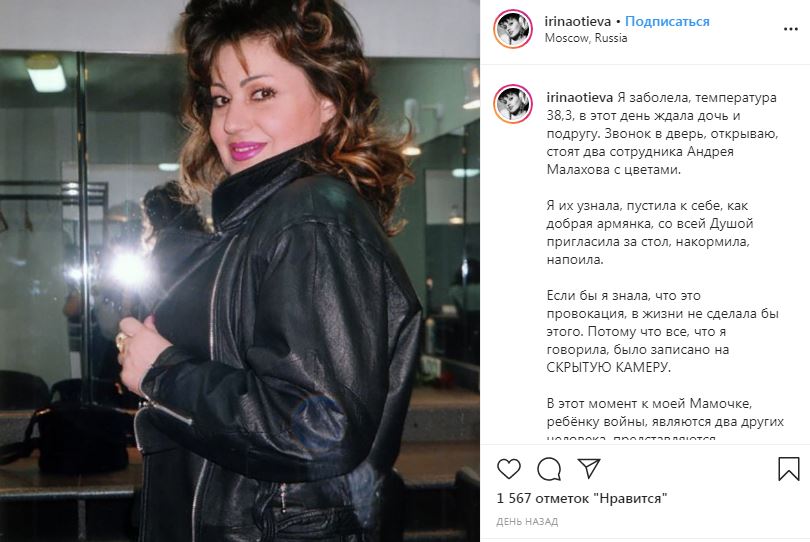Open comments via the speech bubble icon

pyautogui.click(x=549, y=469)
